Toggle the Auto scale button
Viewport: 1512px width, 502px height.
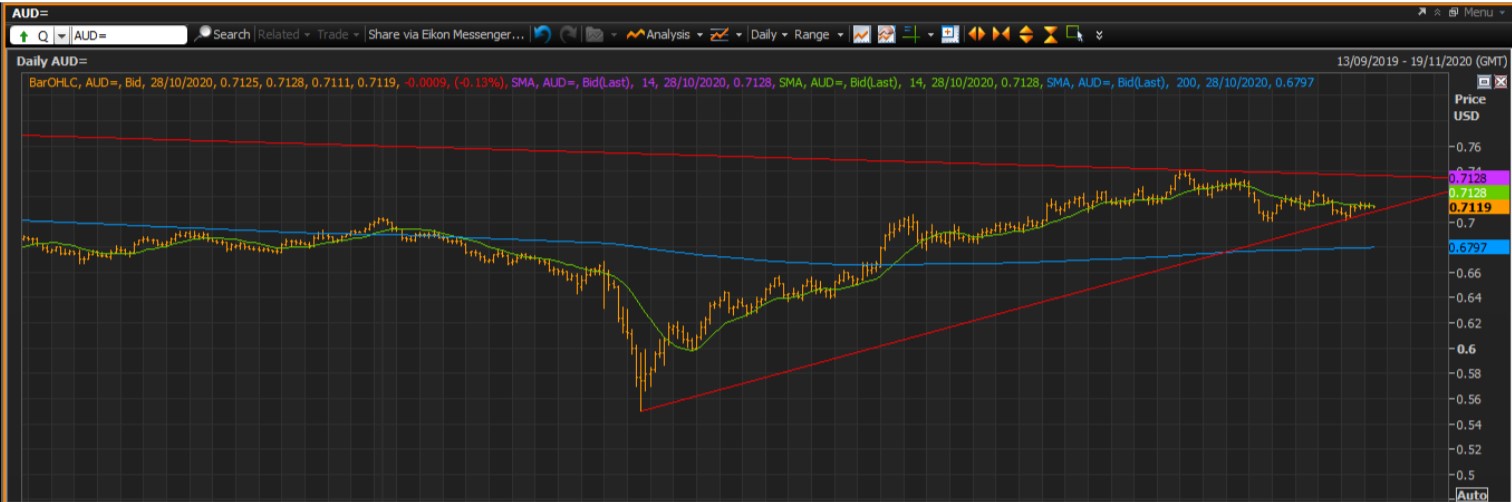(x=1471, y=495)
